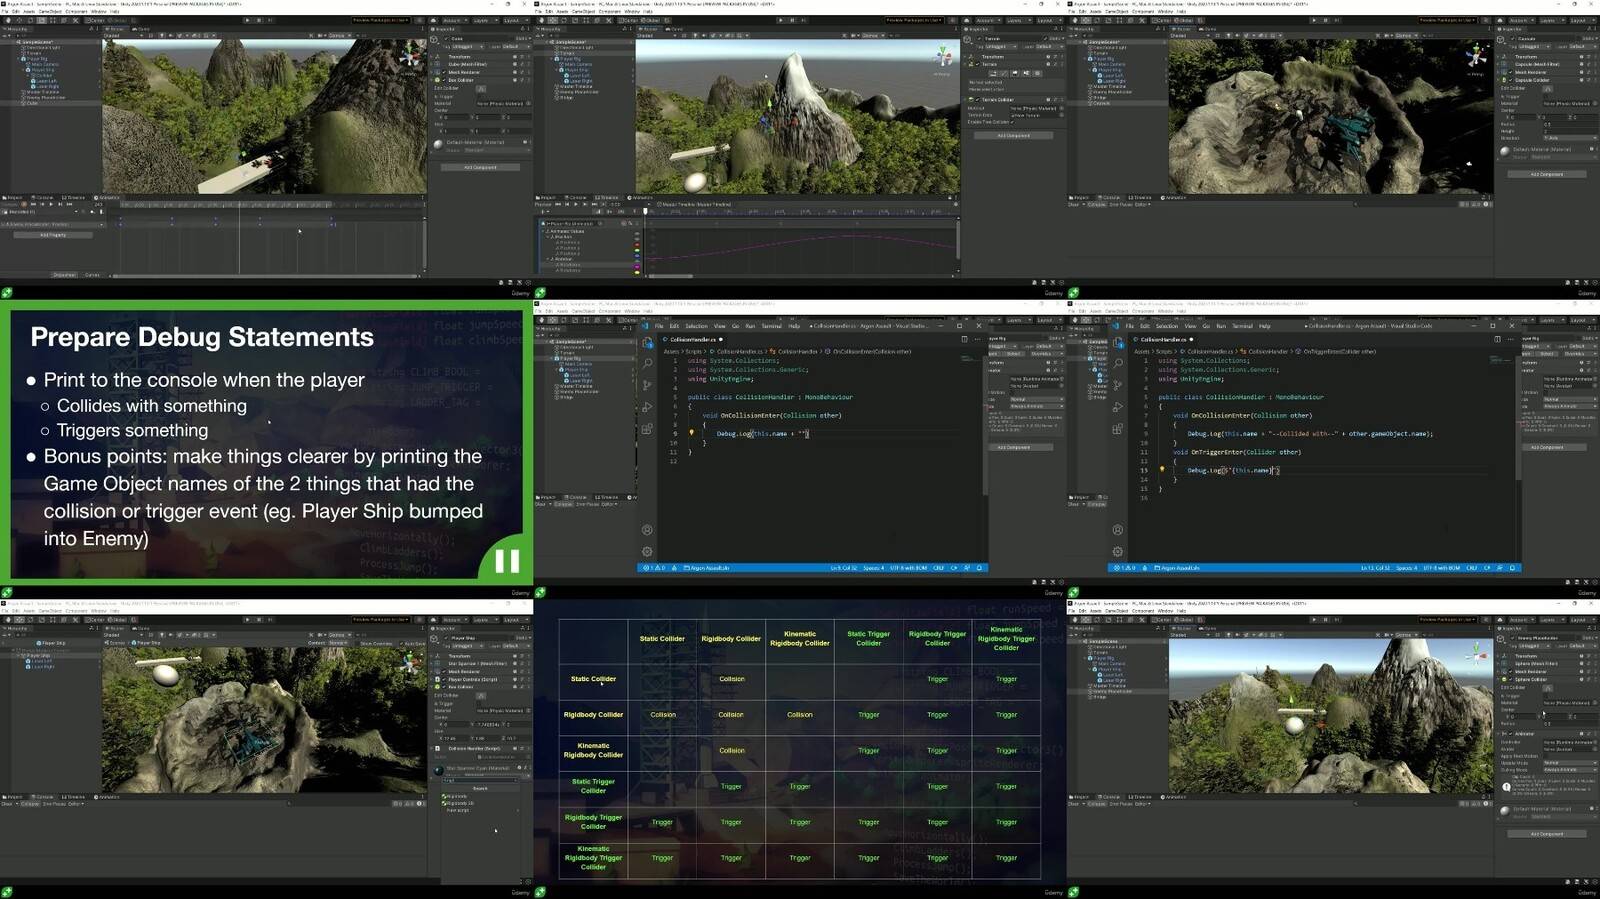Switch to Console tab in Player Ship prefab editor
The width and height of the screenshot is (1600, 899).
(45, 797)
